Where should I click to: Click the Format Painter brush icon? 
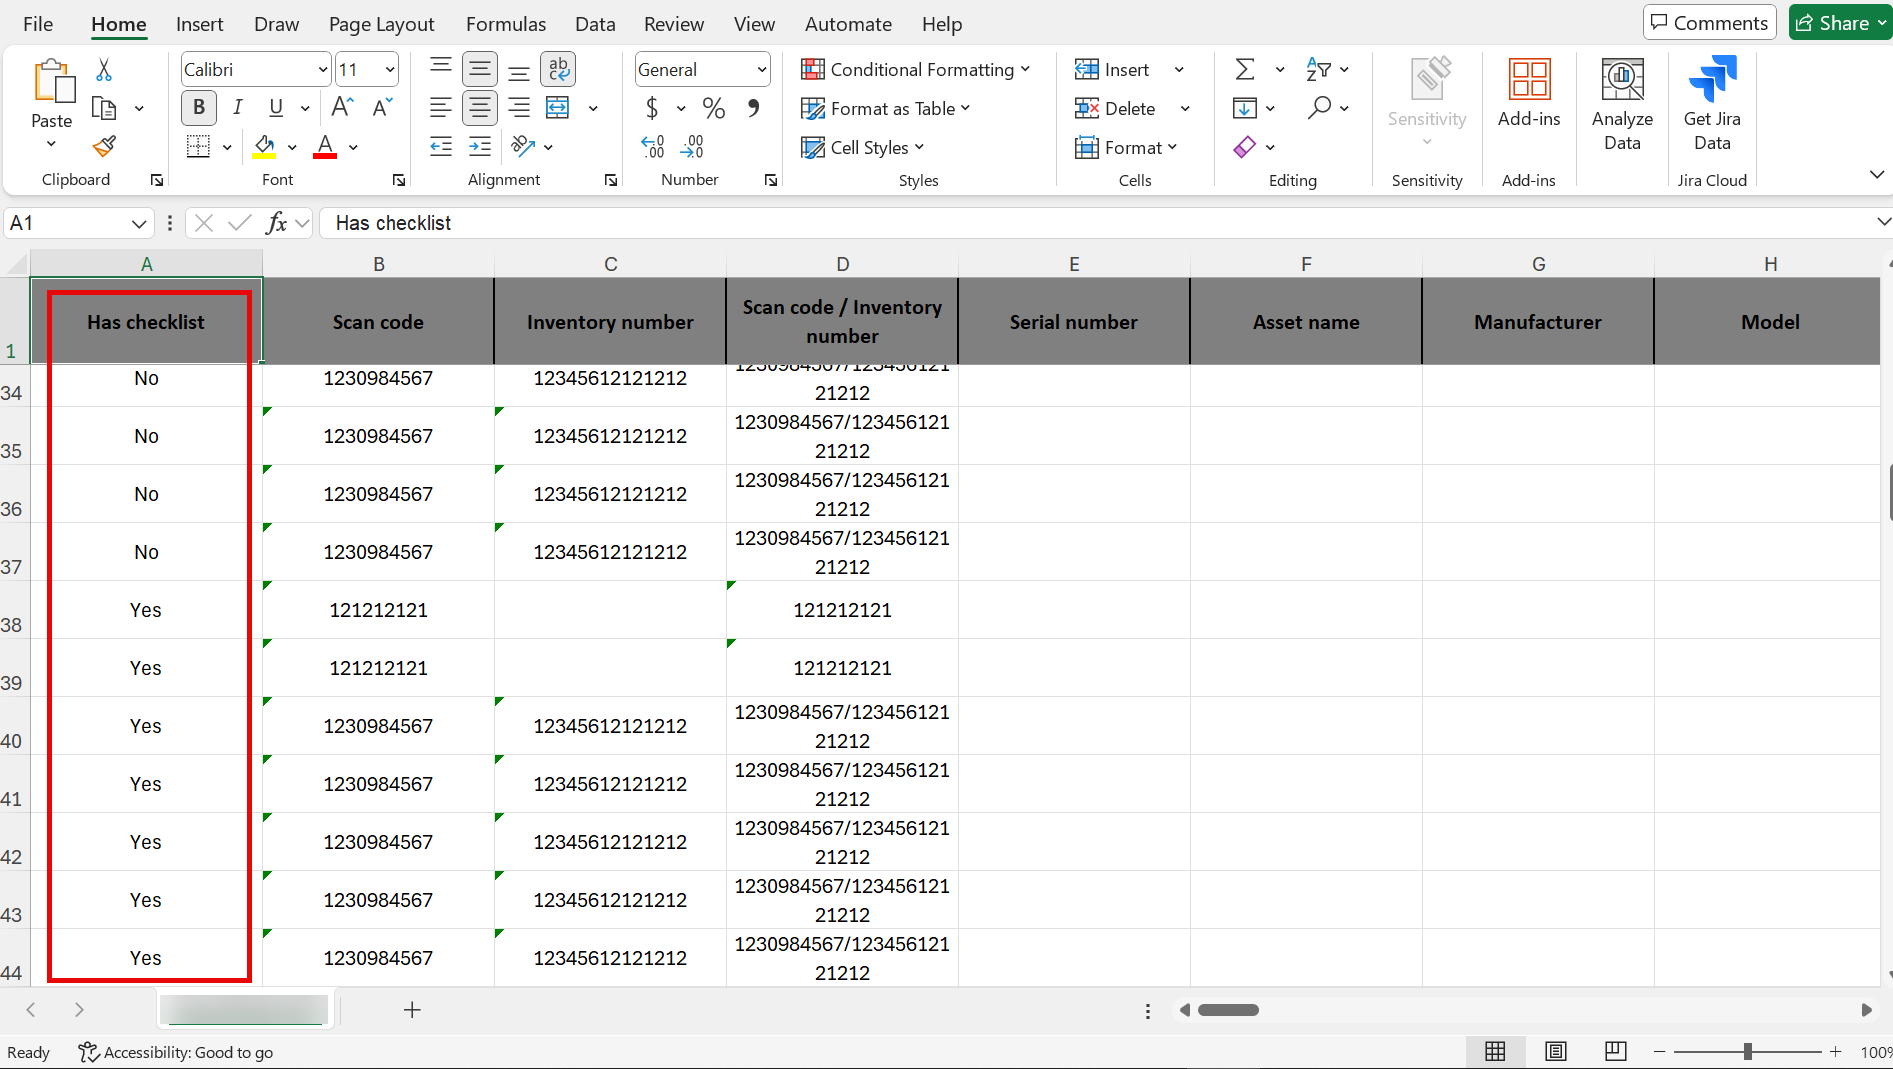point(104,147)
